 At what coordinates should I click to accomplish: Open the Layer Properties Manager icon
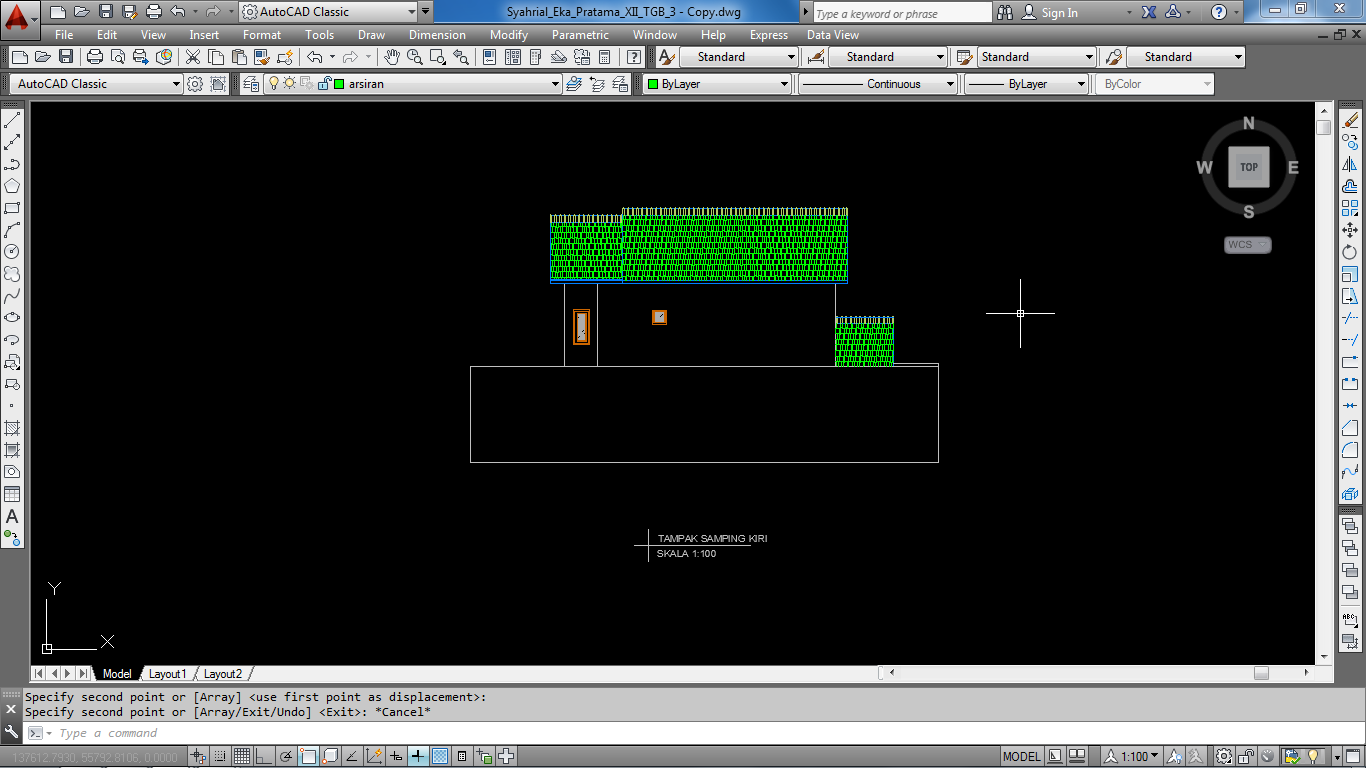[x=251, y=84]
